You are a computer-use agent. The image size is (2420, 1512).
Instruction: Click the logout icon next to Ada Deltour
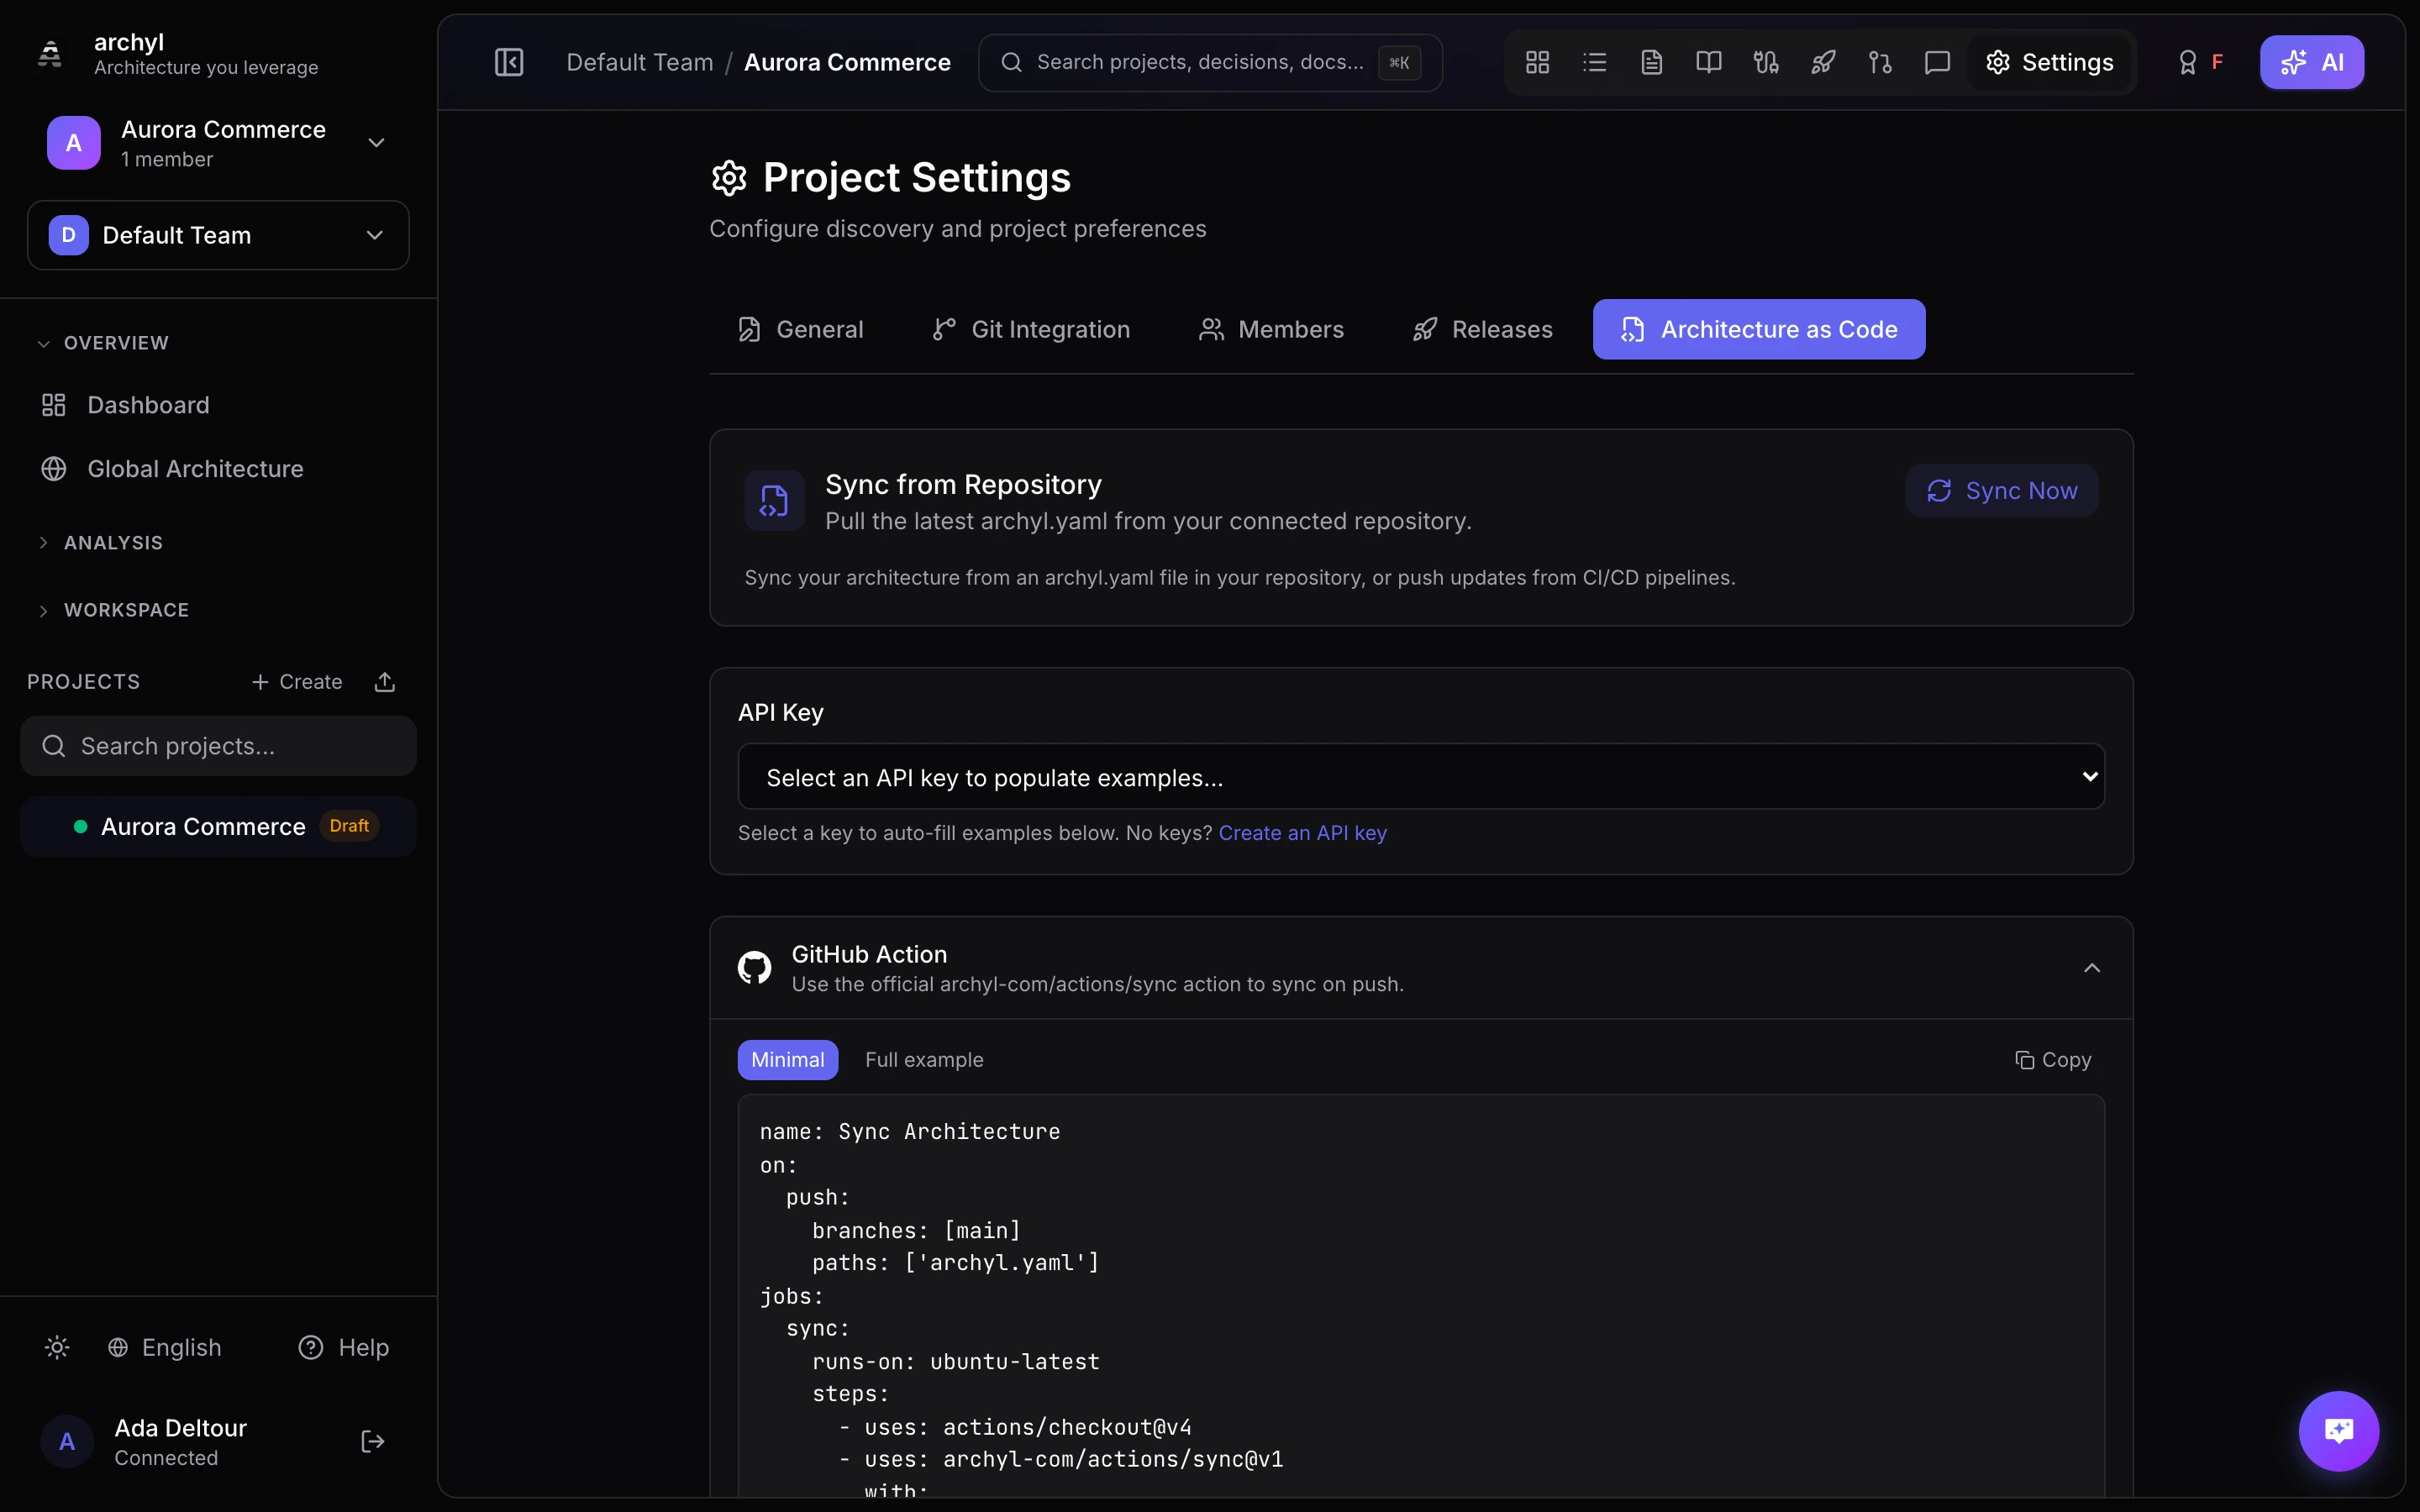(x=373, y=1442)
